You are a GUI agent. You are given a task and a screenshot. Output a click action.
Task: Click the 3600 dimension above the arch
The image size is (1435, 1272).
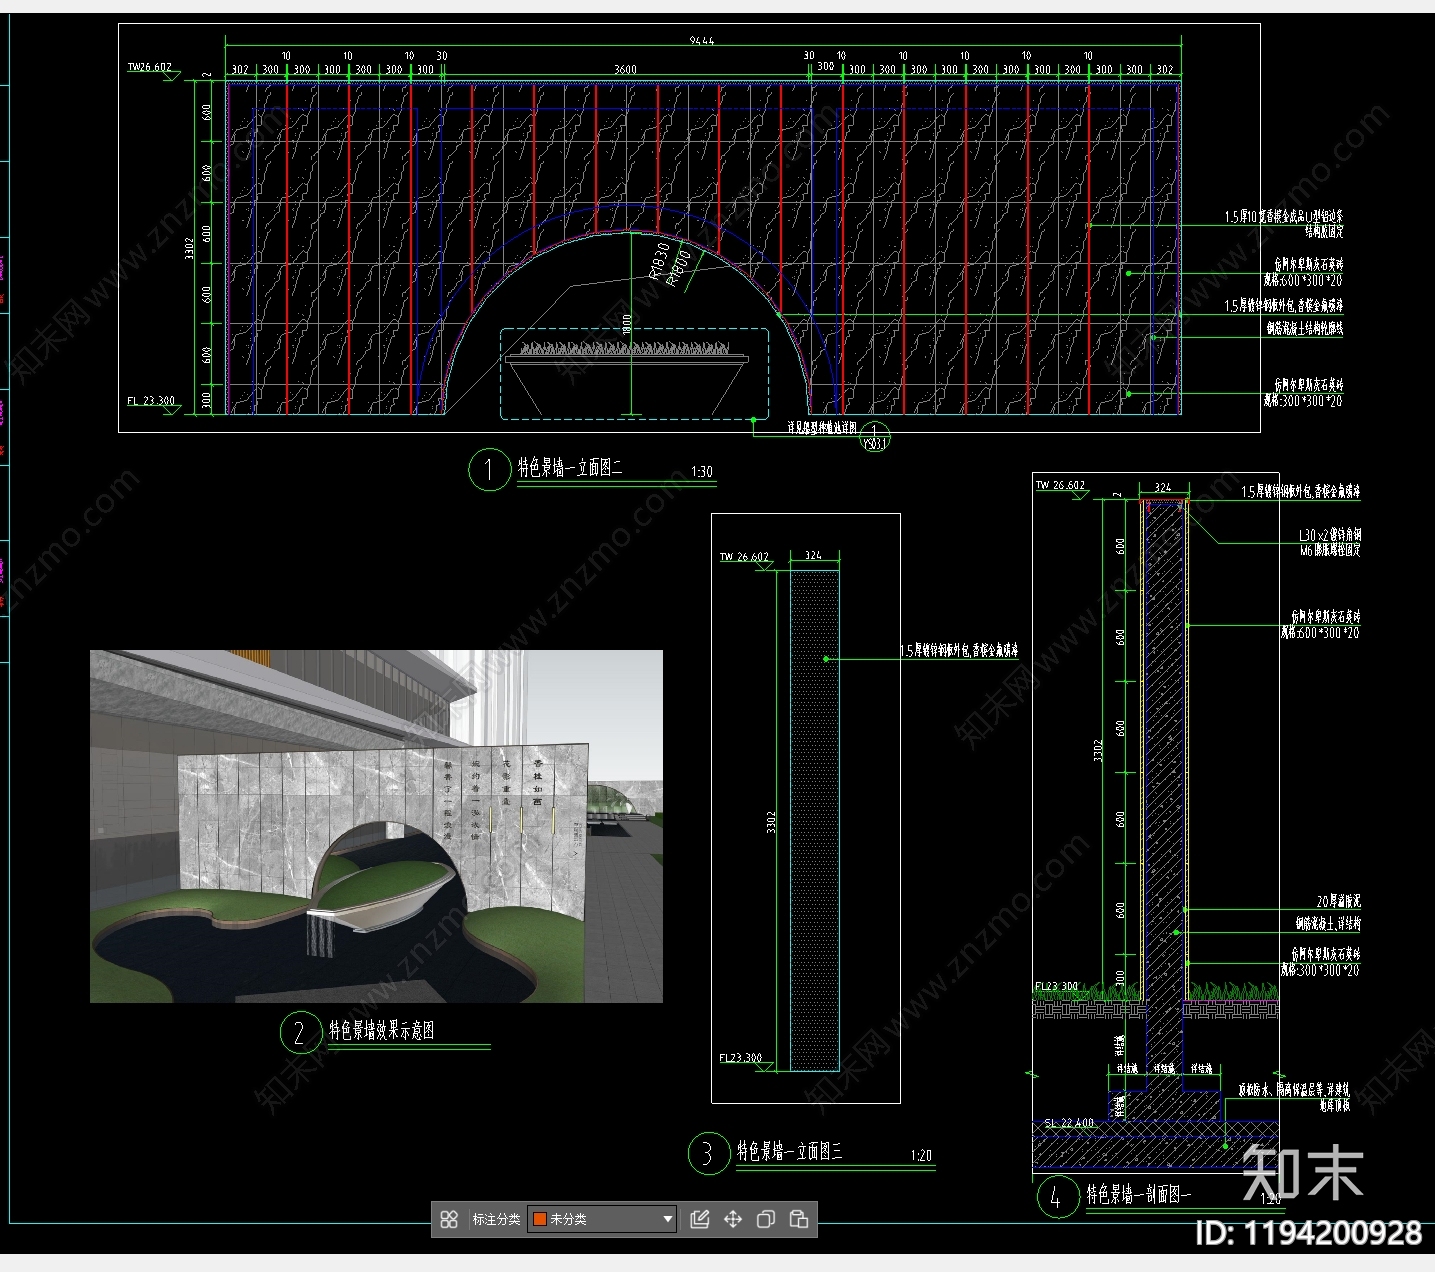coord(625,69)
